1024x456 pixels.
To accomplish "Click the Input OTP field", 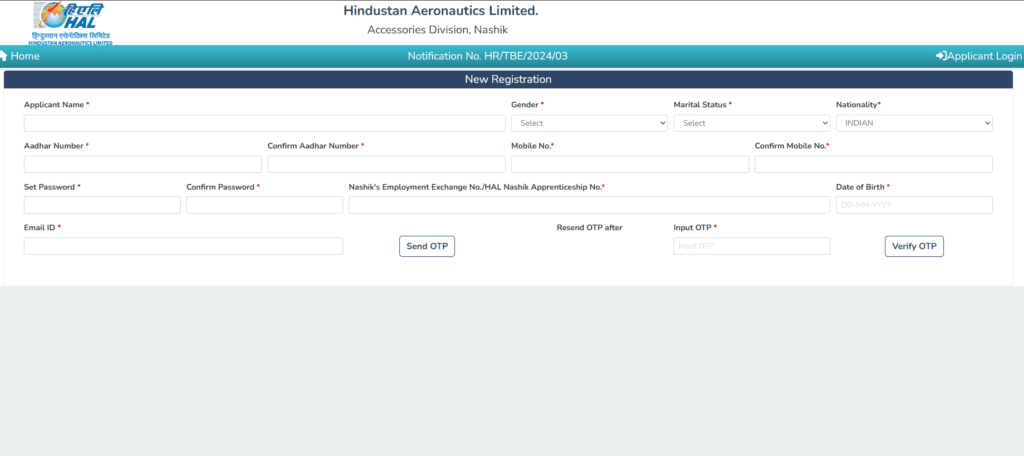I will tap(752, 246).
